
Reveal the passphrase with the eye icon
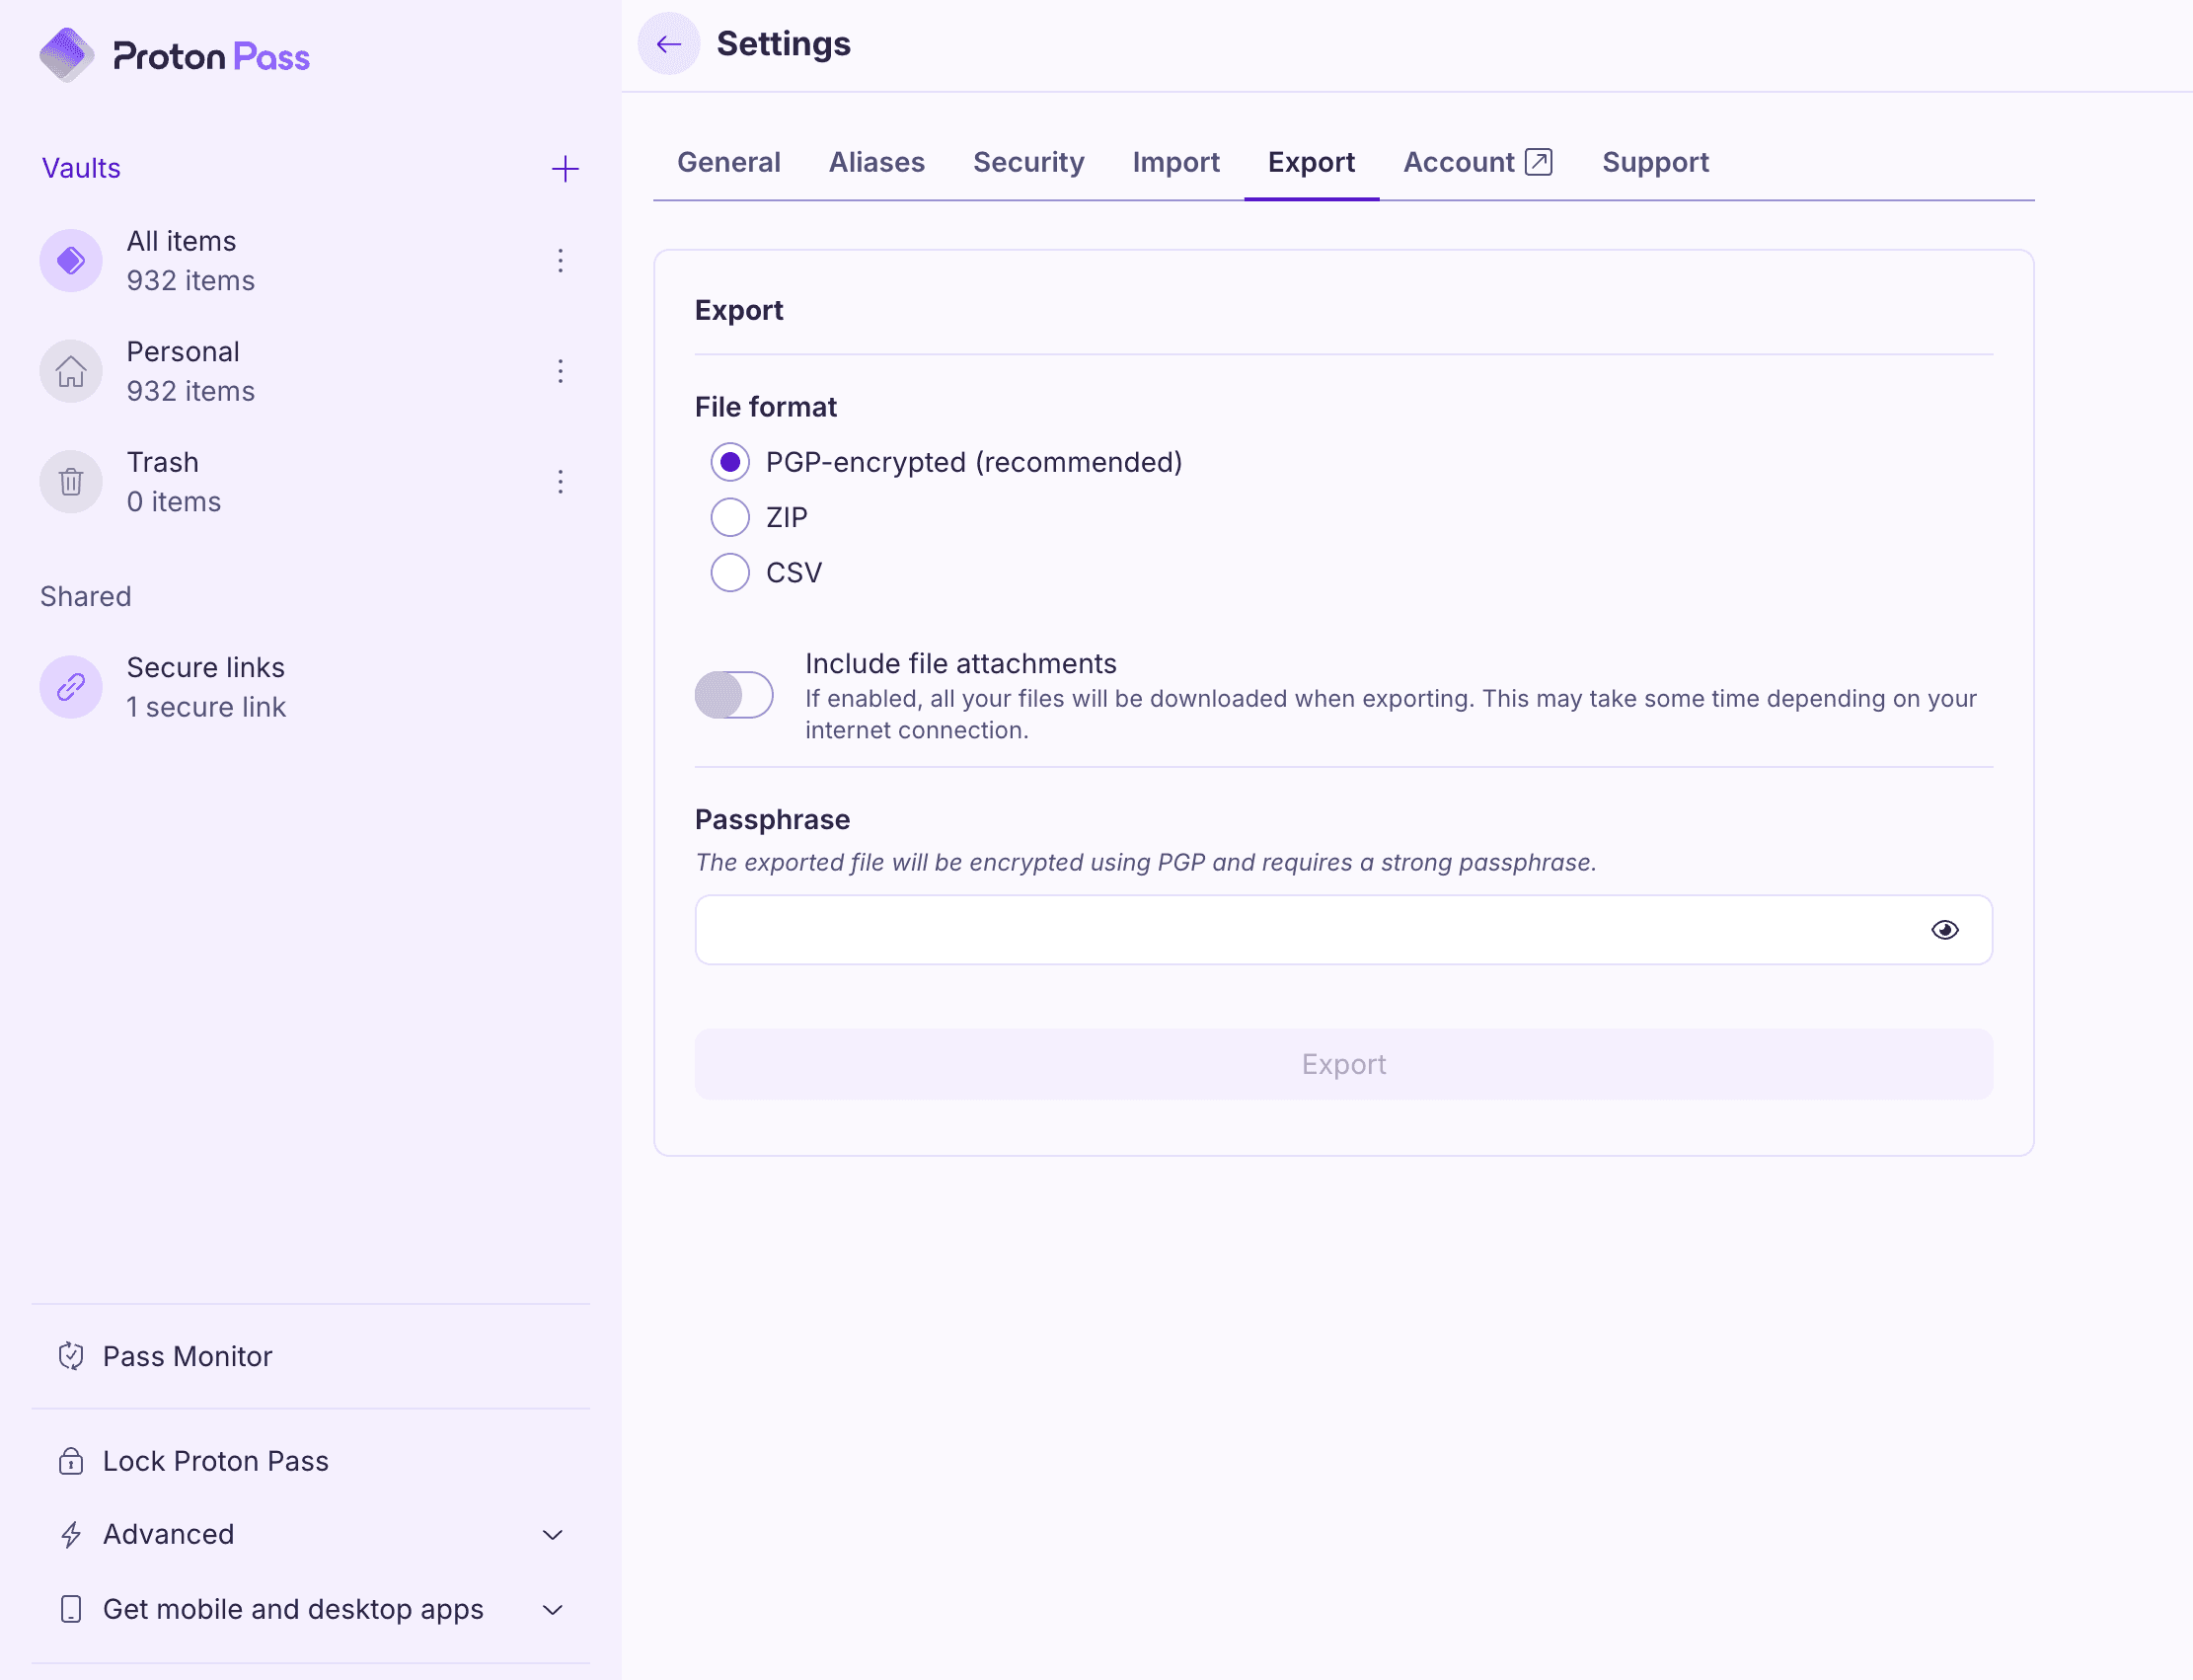1944,929
